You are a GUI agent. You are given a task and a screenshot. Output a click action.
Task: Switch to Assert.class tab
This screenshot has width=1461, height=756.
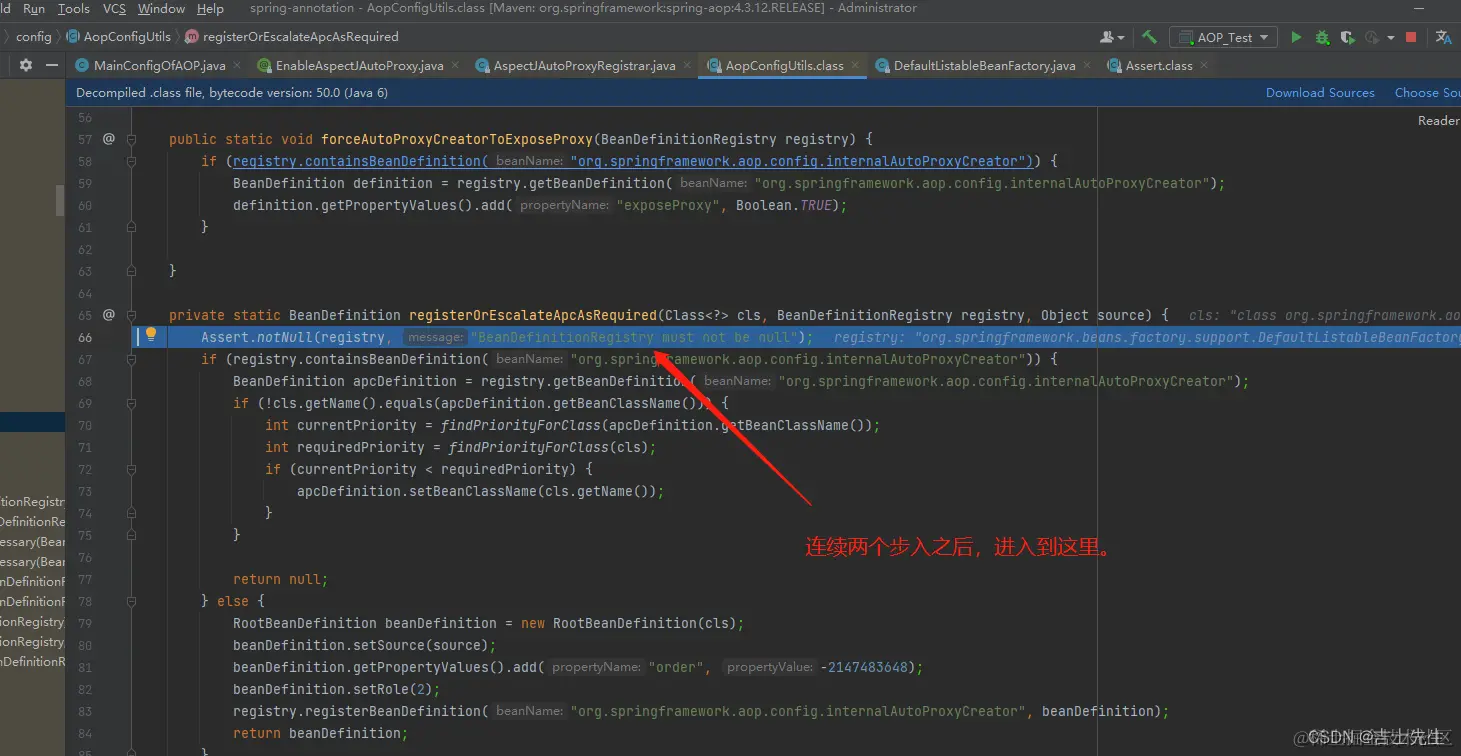tap(1159, 65)
